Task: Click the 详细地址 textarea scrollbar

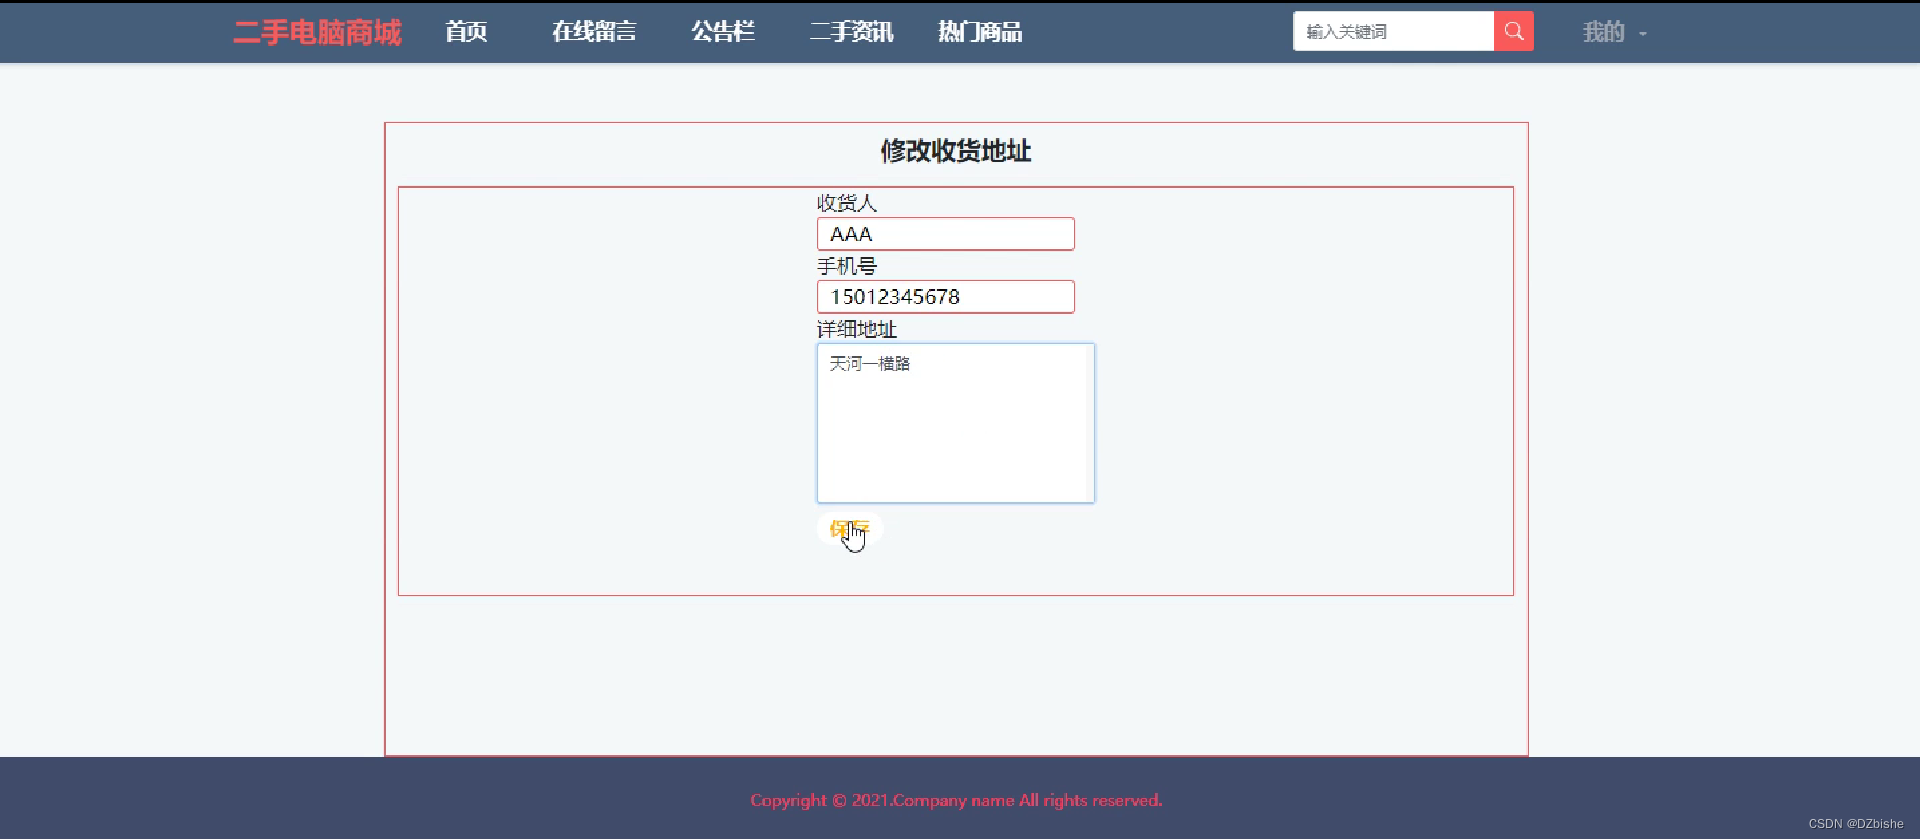Action: click(1090, 423)
